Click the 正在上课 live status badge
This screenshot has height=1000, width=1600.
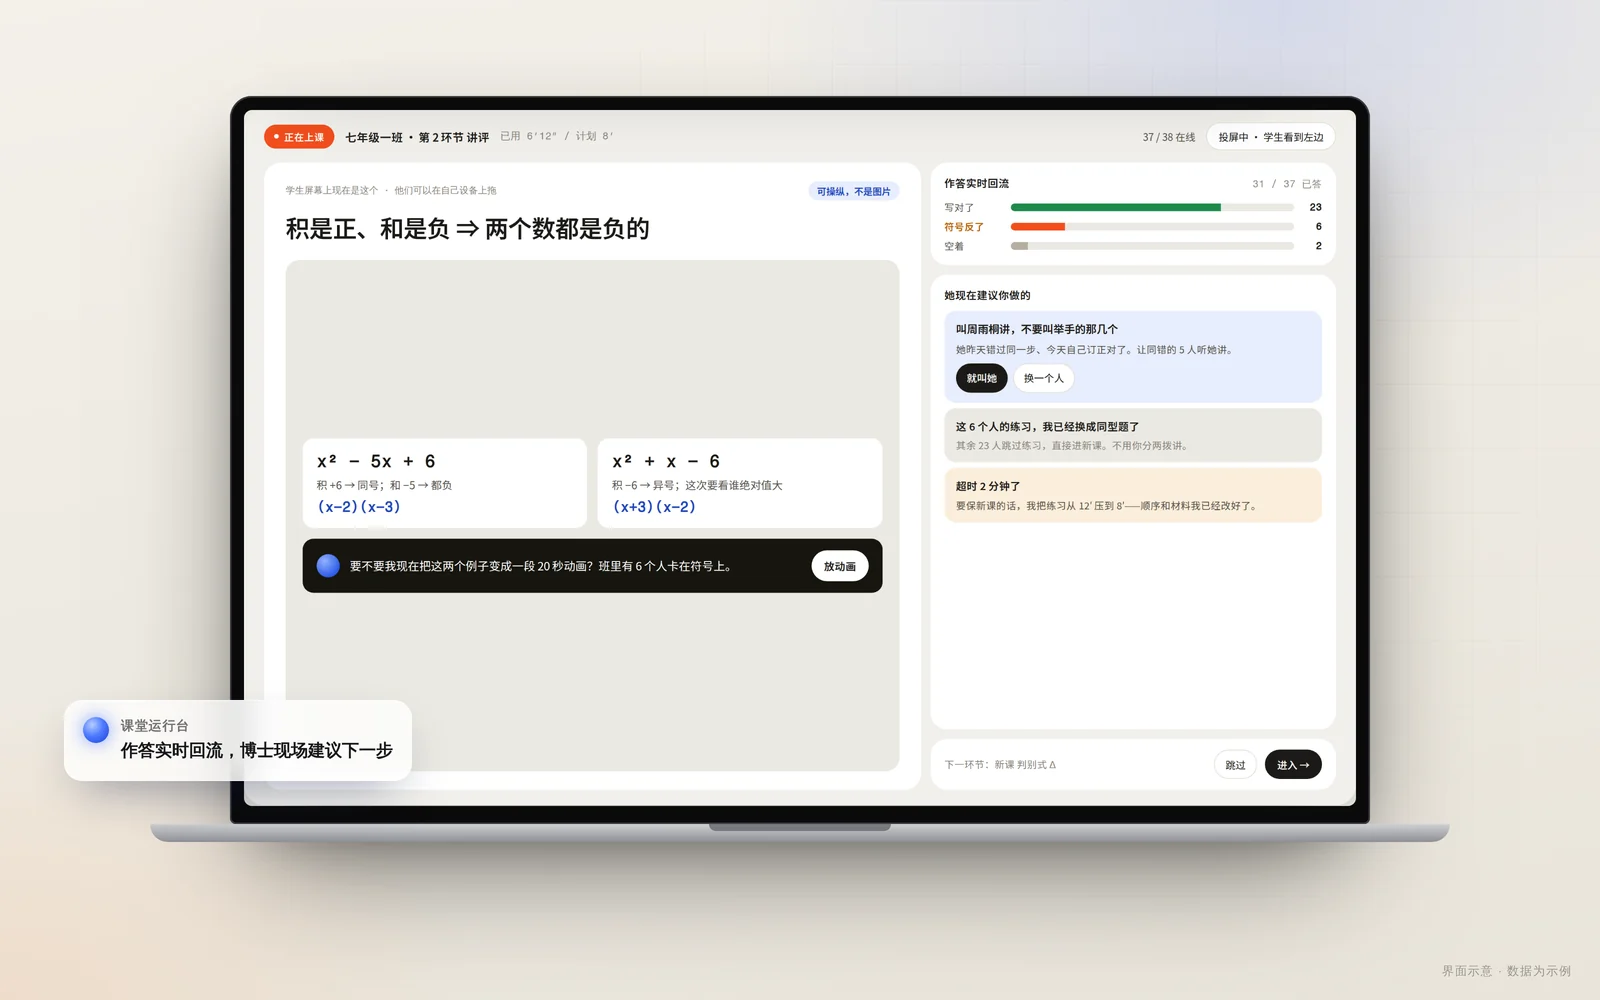point(299,137)
